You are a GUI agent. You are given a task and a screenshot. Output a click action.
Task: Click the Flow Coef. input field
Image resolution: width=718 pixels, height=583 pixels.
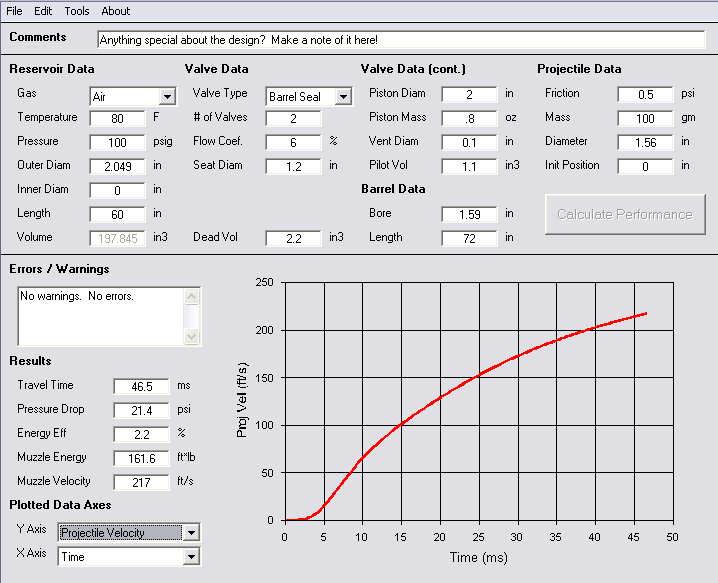click(x=293, y=142)
